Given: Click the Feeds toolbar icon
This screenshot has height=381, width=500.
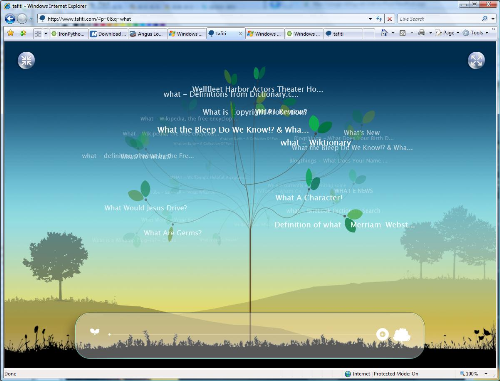Looking at the screenshot, I should click(x=403, y=33).
